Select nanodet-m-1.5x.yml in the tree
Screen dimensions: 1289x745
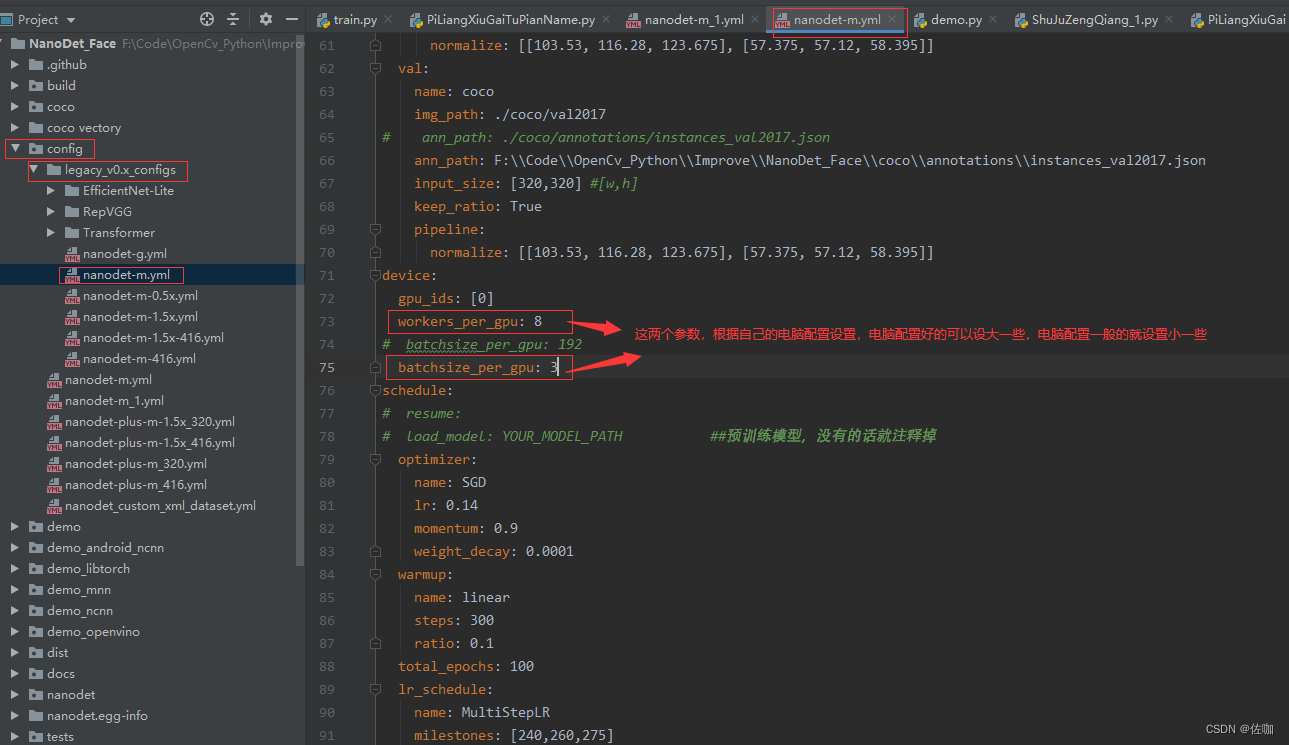(x=140, y=317)
